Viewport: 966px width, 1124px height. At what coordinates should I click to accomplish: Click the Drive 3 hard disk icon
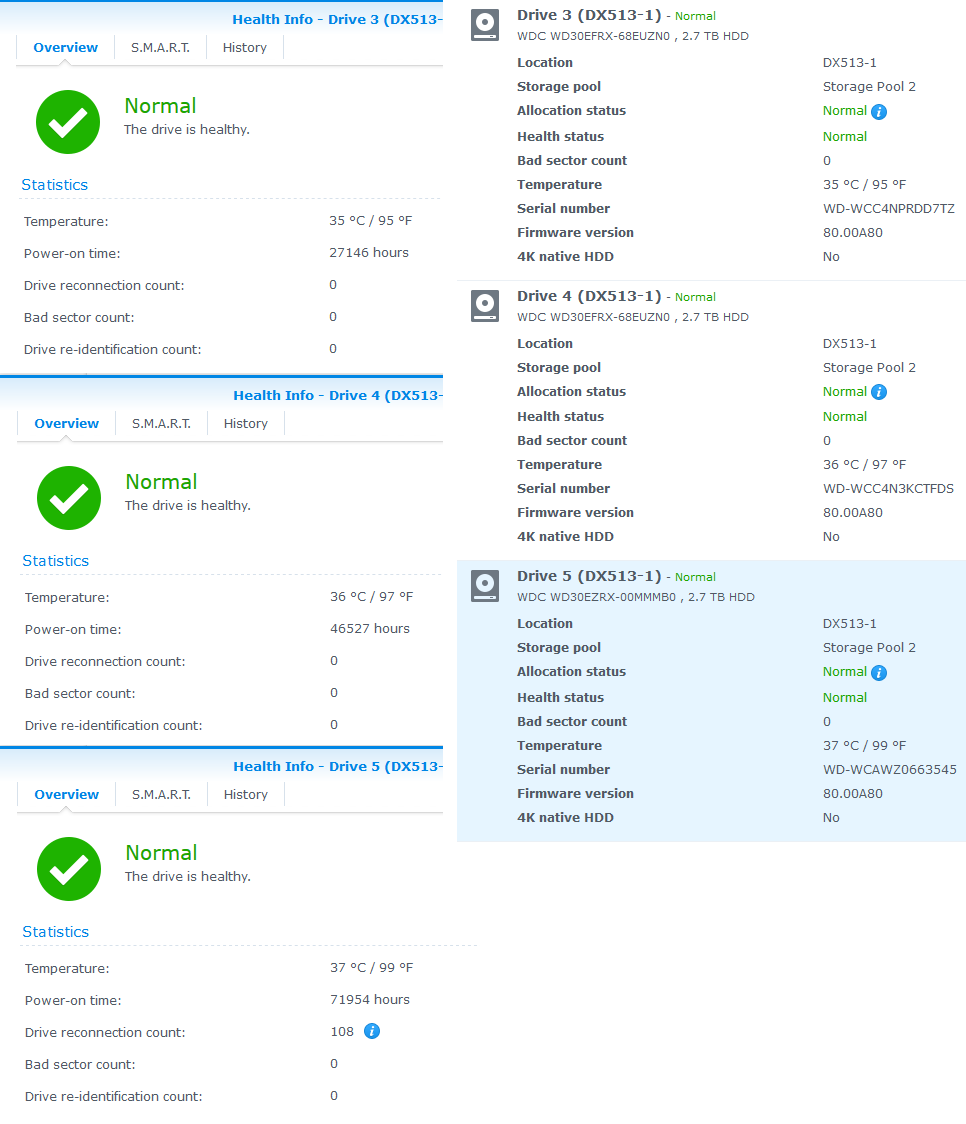coord(485,25)
